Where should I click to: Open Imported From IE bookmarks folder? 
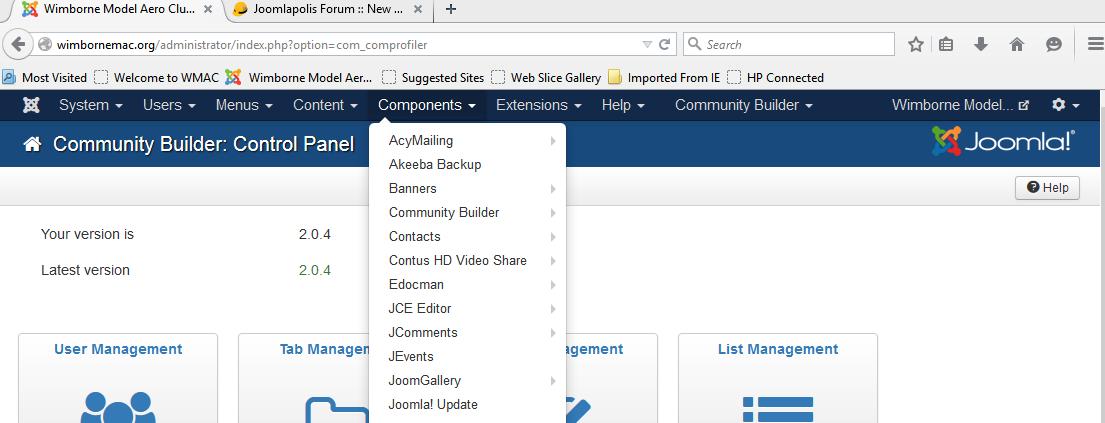[665, 78]
